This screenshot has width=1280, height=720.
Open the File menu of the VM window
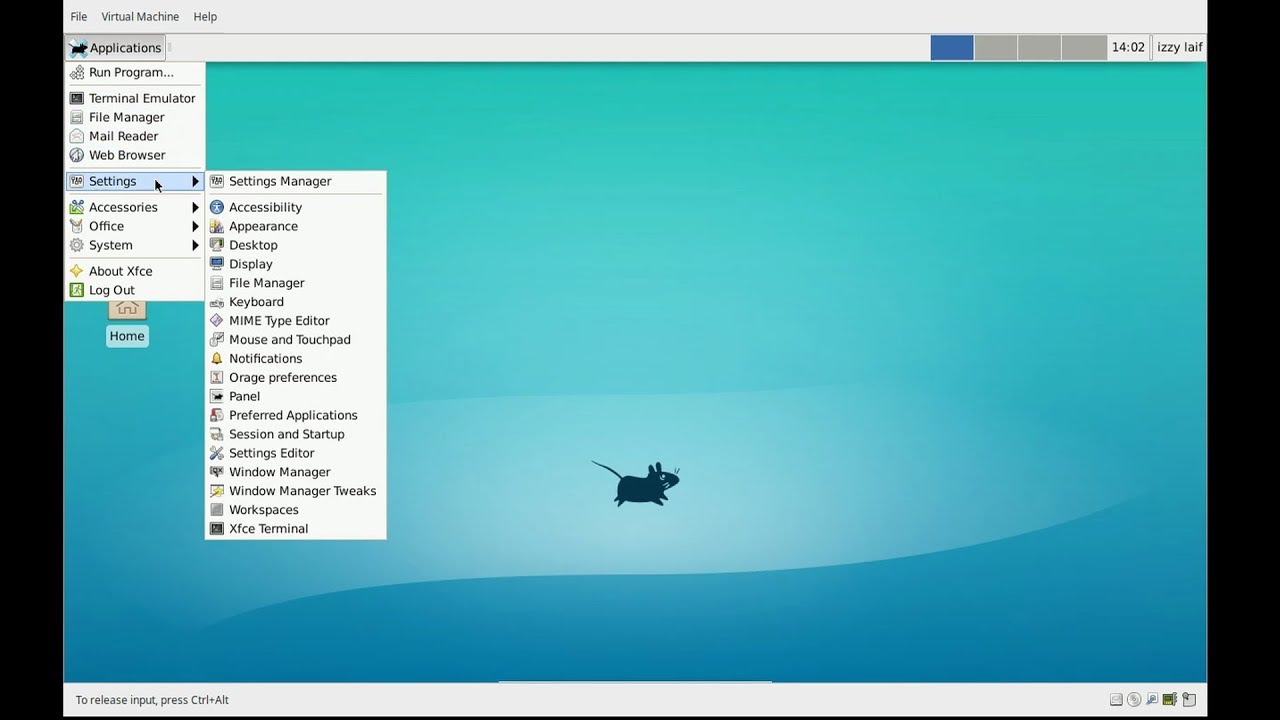point(79,17)
